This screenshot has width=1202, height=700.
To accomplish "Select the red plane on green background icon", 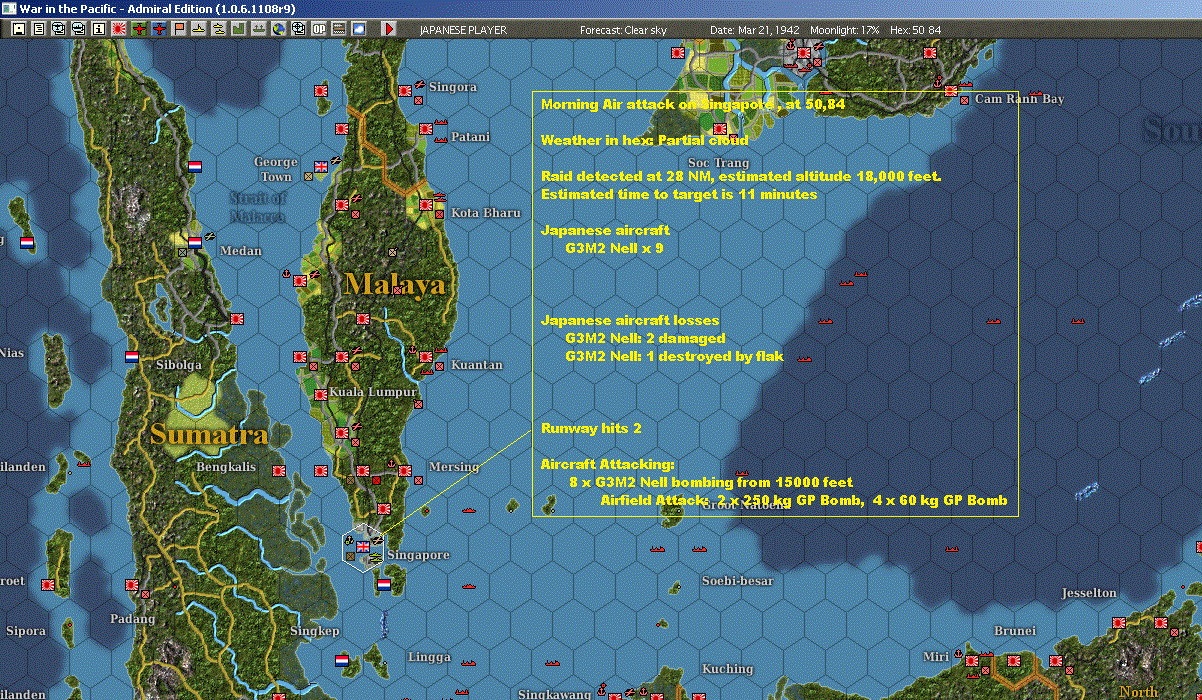I will click(x=138, y=29).
